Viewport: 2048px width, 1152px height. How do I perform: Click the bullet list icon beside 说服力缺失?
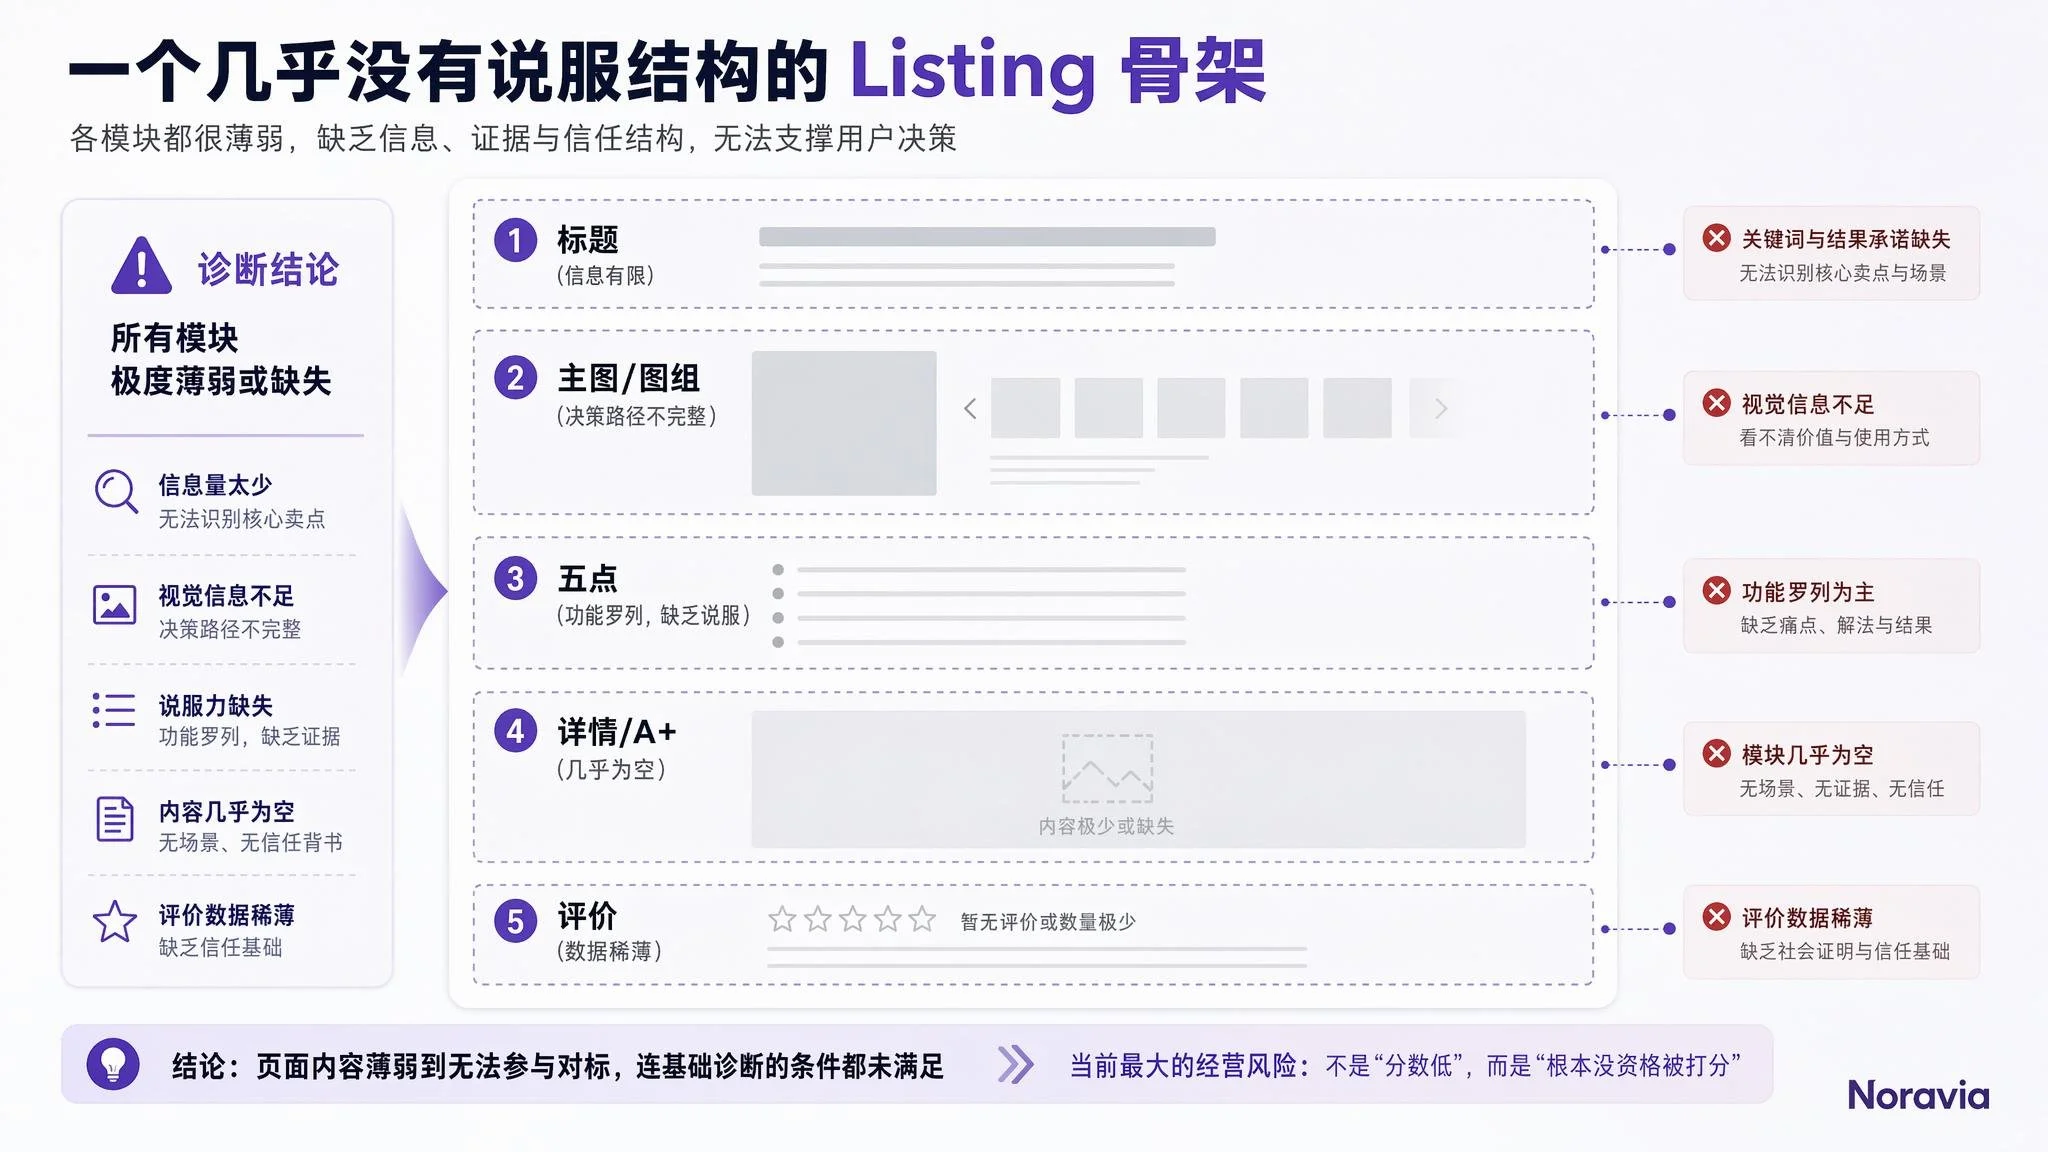114,710
